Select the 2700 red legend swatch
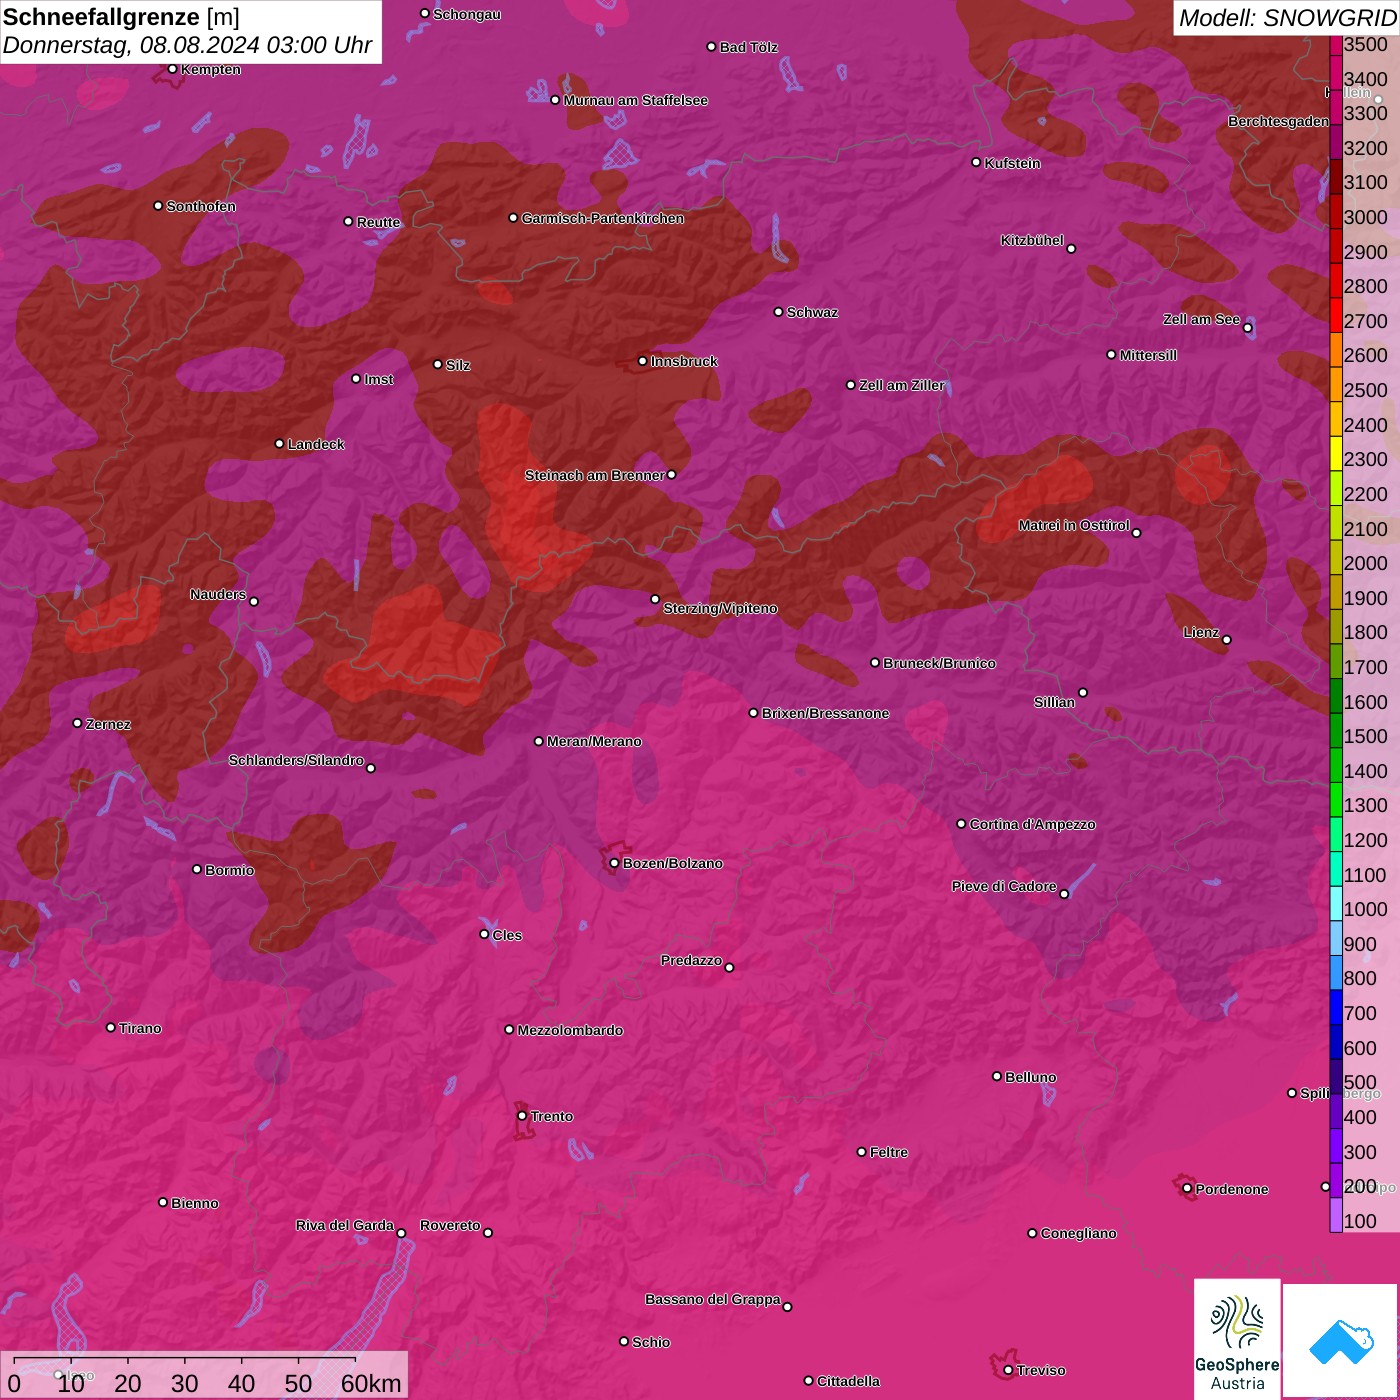1400x1400 pixels. (1335, 315)
